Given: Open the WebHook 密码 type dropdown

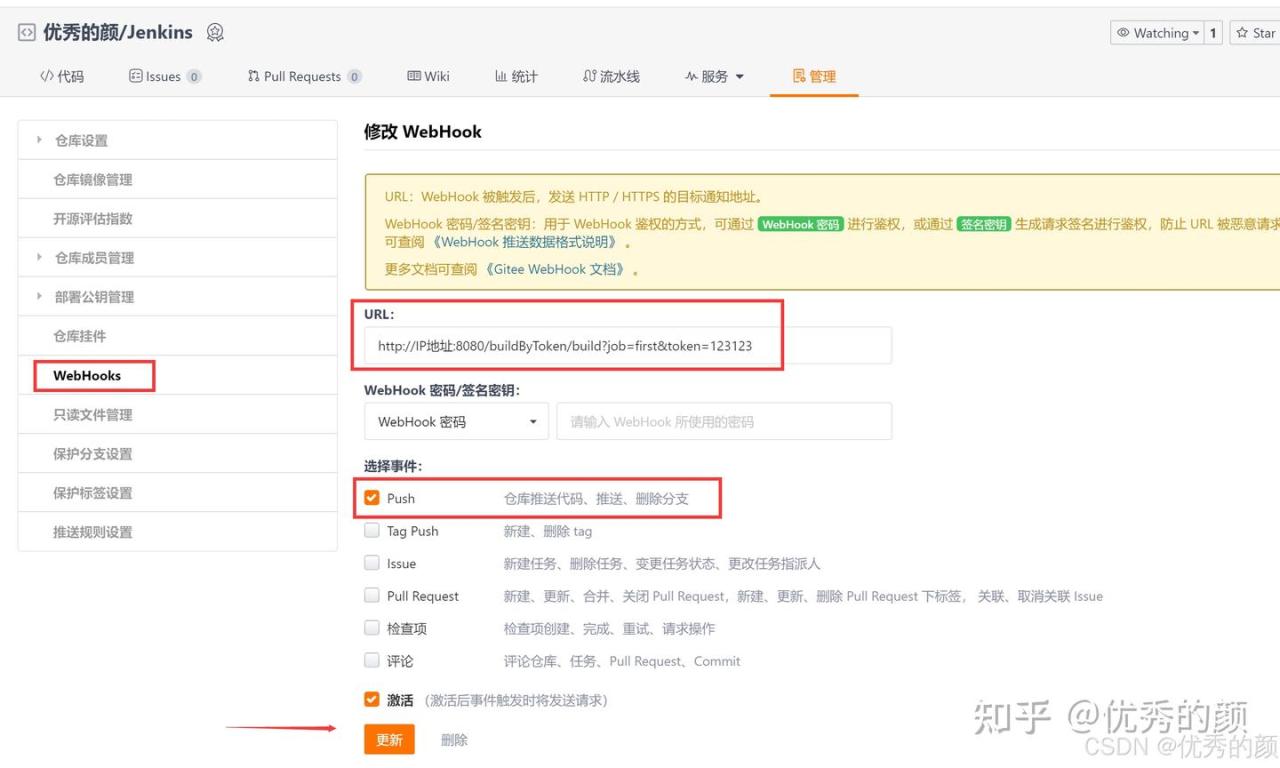Looking at the screenshot, I should tap(456, 422).
